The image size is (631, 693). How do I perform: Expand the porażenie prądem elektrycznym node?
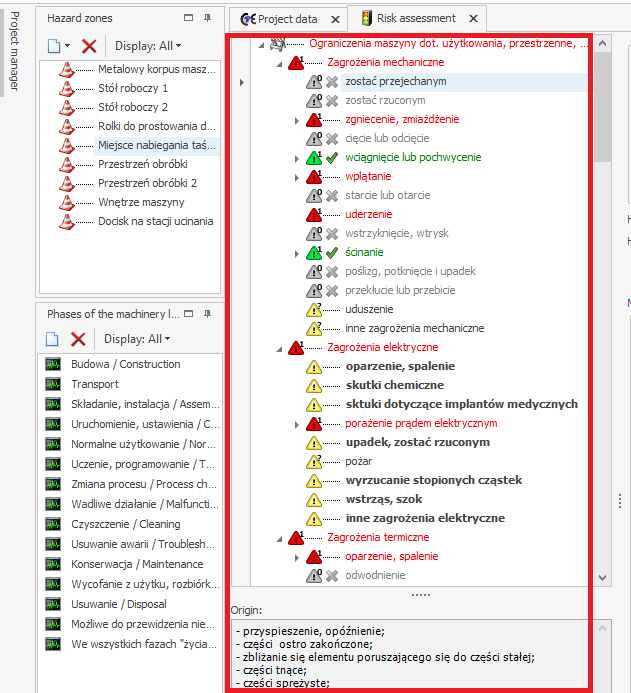pos(297,424)
